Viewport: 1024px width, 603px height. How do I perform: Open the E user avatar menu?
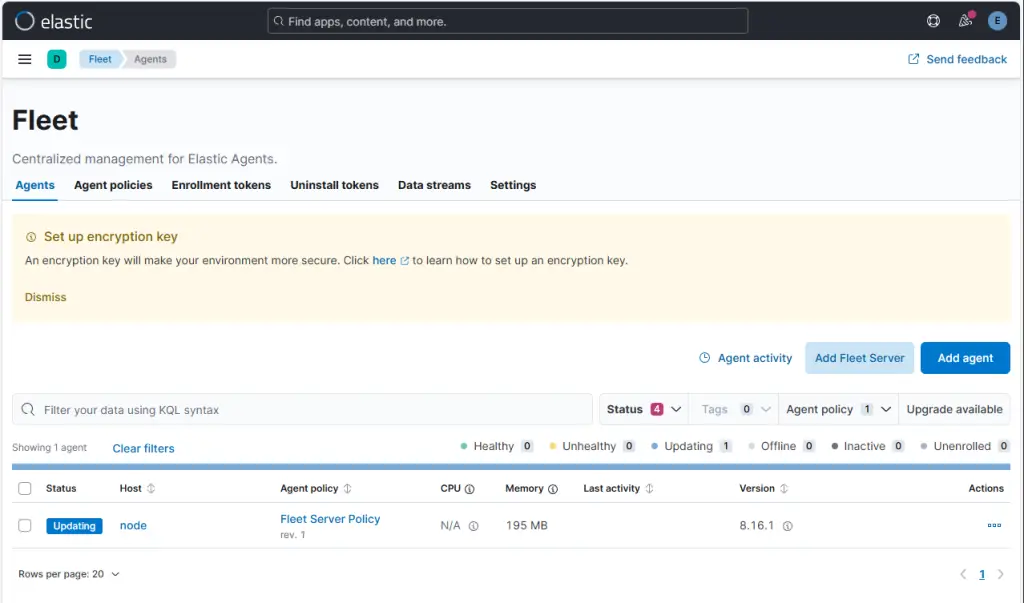[x=997, y=21]
